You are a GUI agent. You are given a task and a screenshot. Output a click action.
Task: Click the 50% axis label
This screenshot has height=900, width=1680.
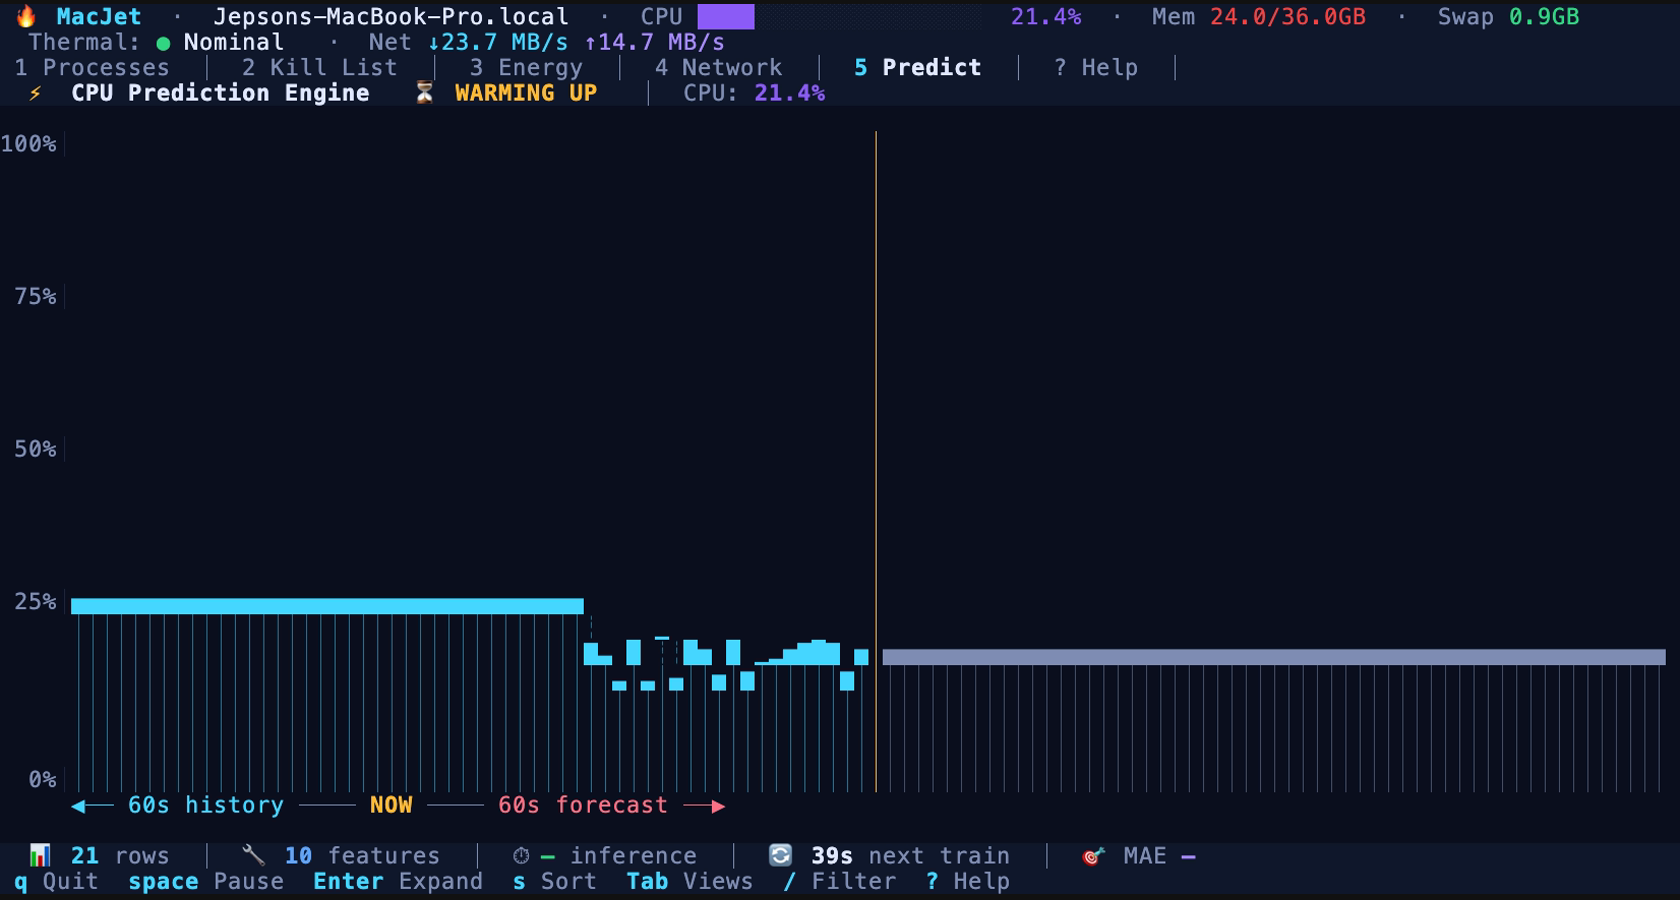pyautogui.click(x=35, y=449)
